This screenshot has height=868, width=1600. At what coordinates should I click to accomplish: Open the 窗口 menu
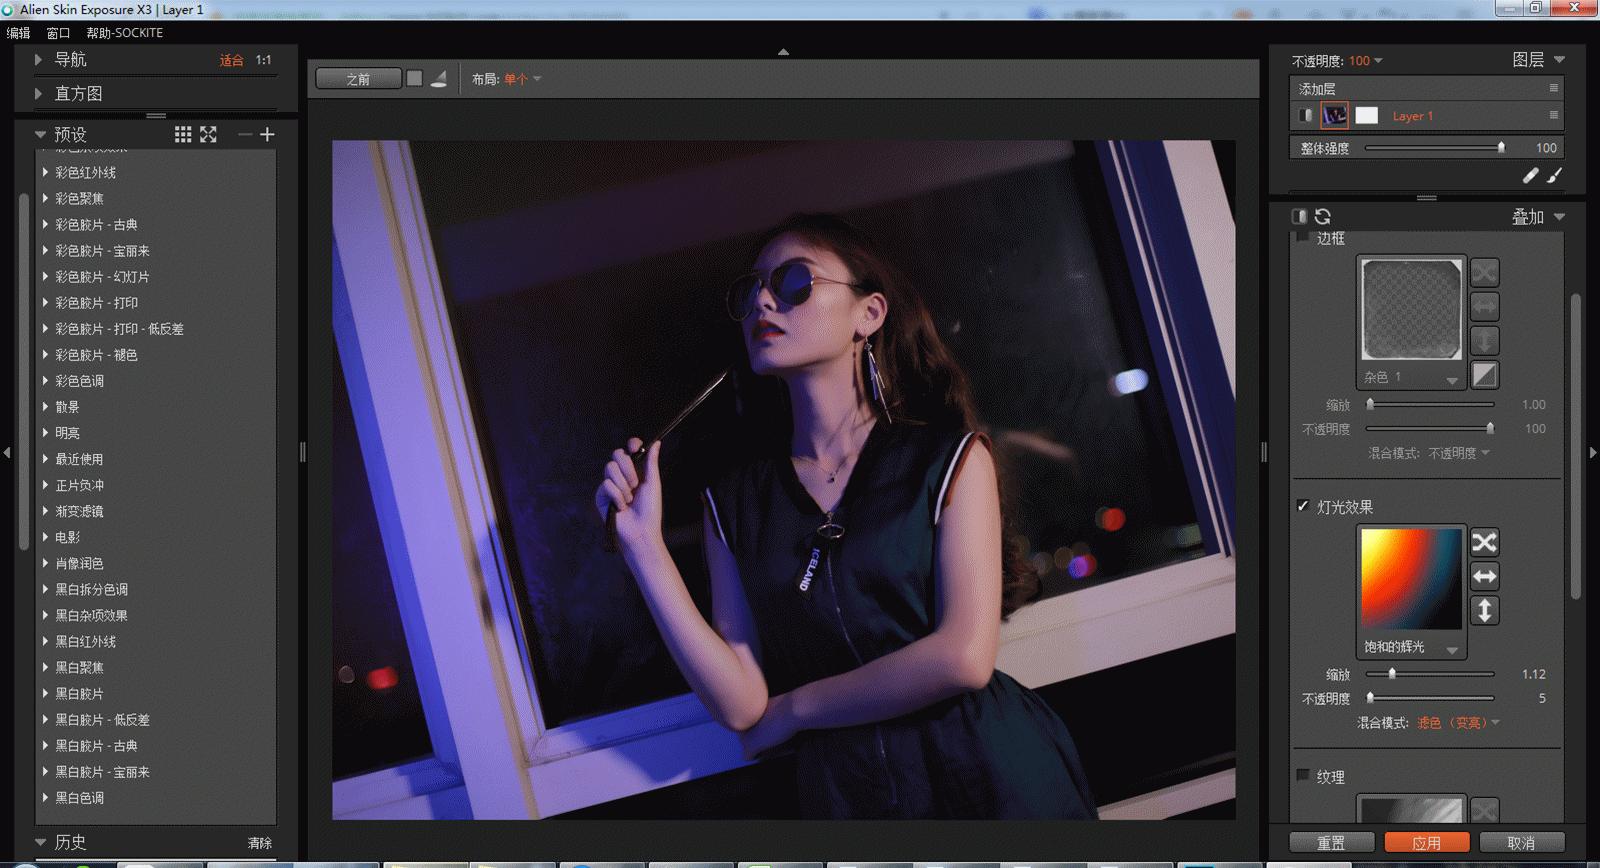pos(58,33)
